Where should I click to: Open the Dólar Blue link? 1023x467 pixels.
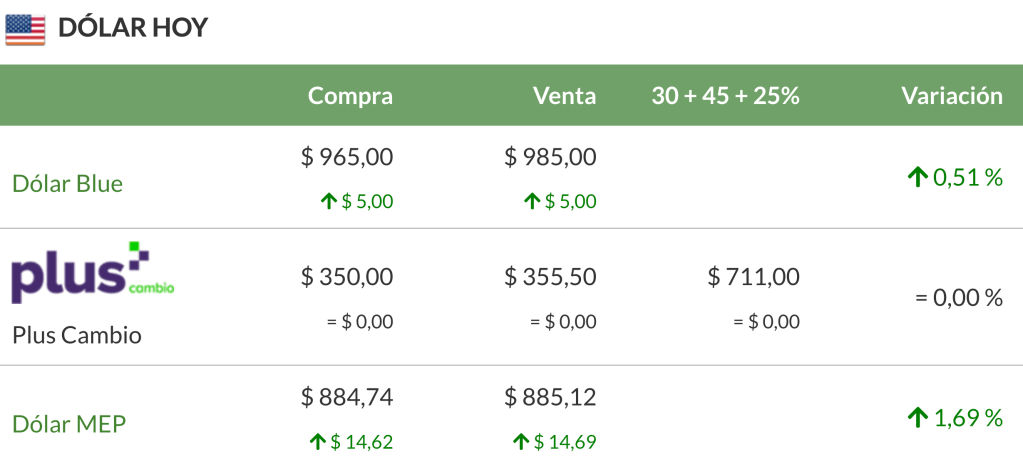[x=67, y=184]
